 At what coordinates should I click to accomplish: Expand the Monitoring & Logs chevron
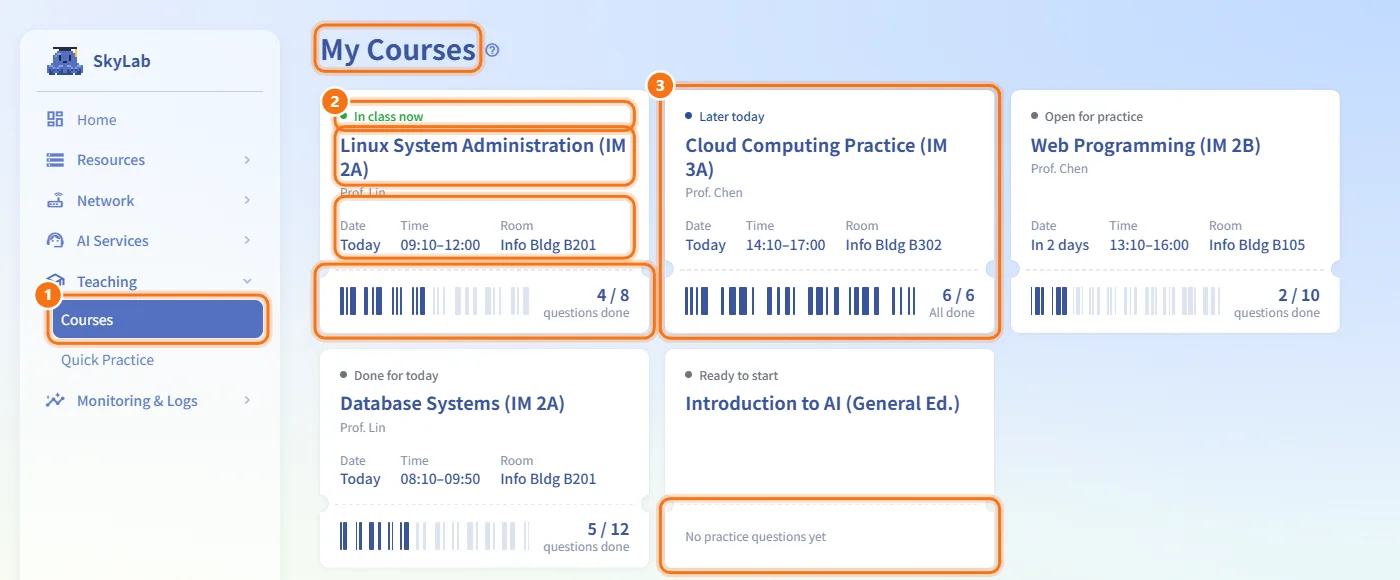(x=247, y=401)
